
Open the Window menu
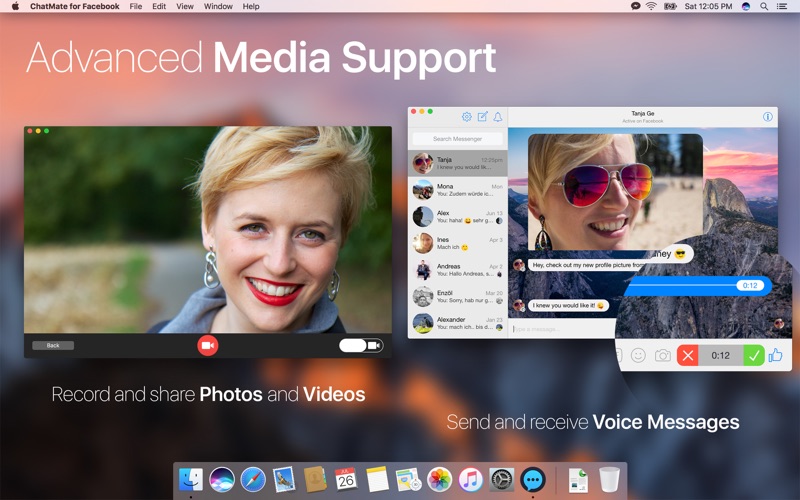pyautogui.click(x=218, y=6)
